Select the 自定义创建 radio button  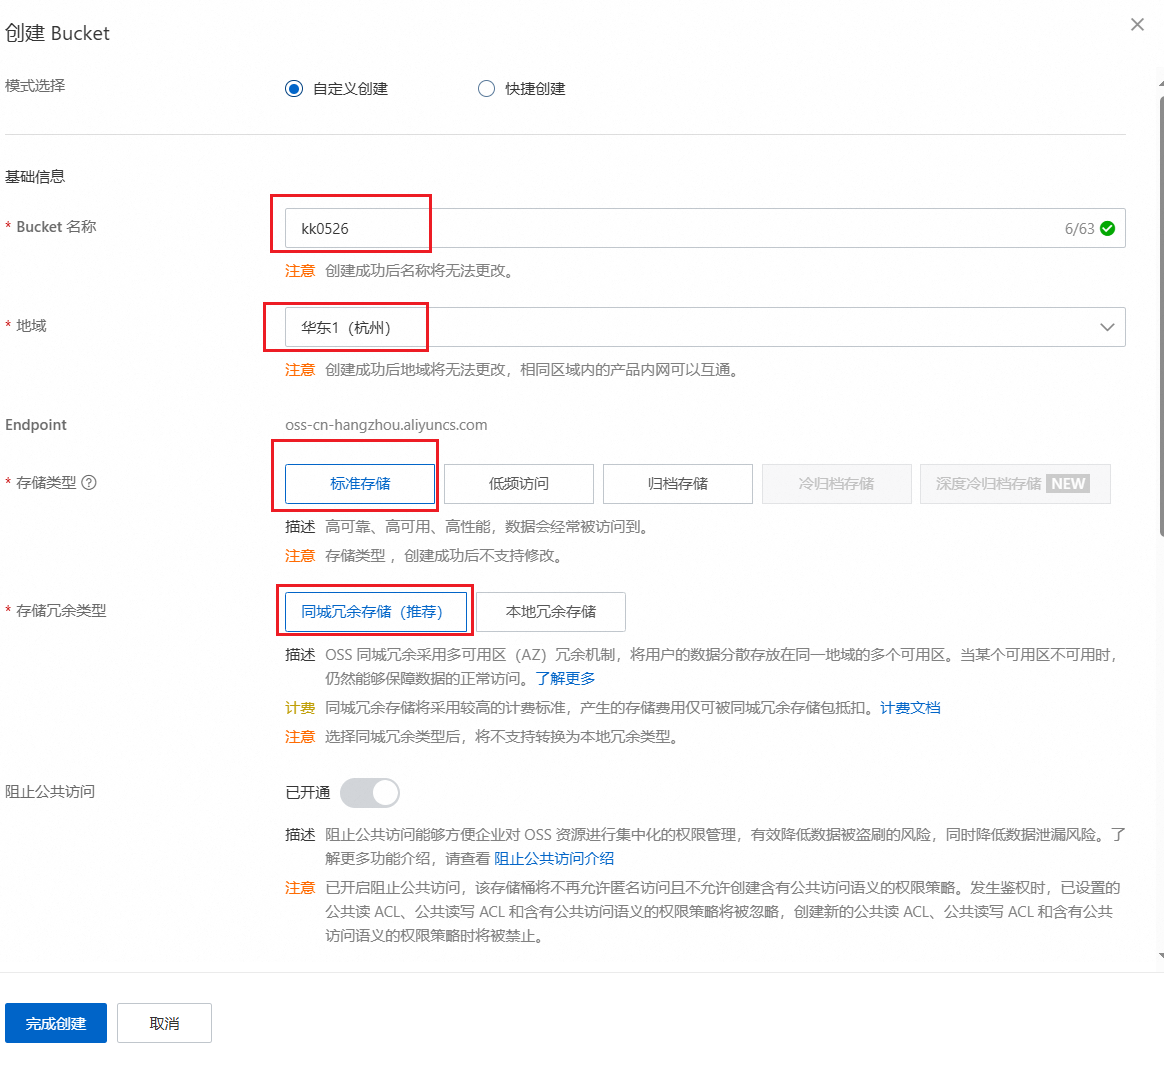coord(294,88)
